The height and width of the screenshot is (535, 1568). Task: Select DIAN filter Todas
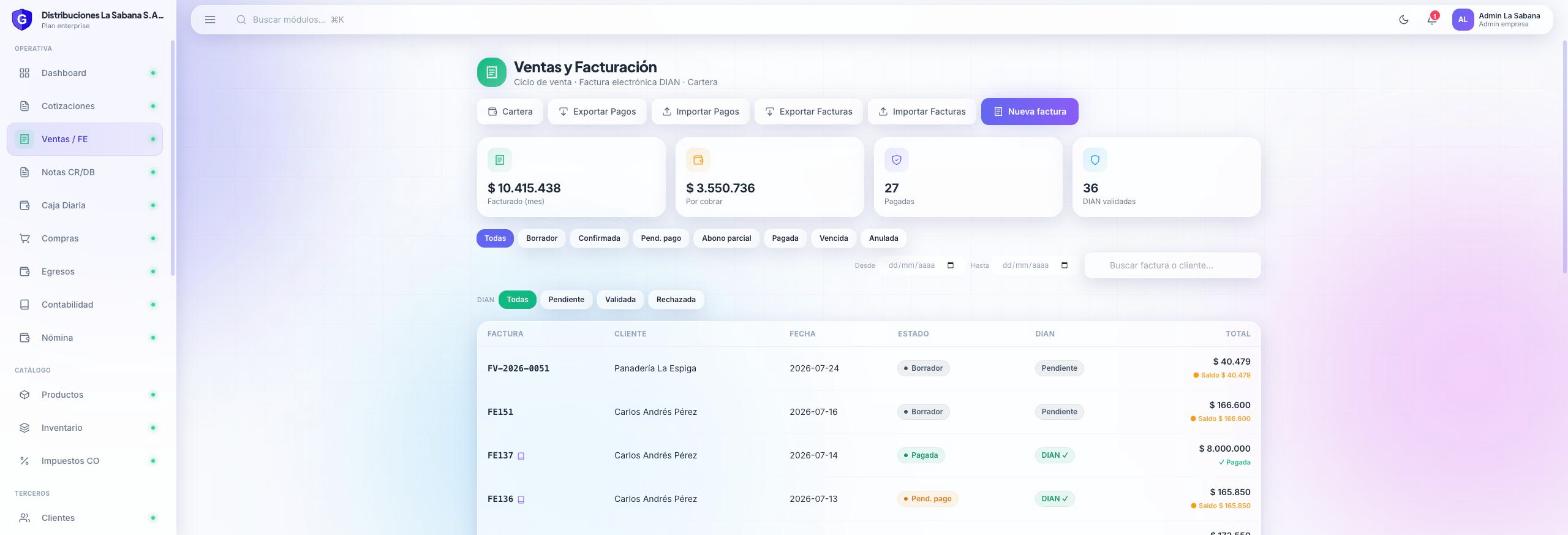[517, 299]
